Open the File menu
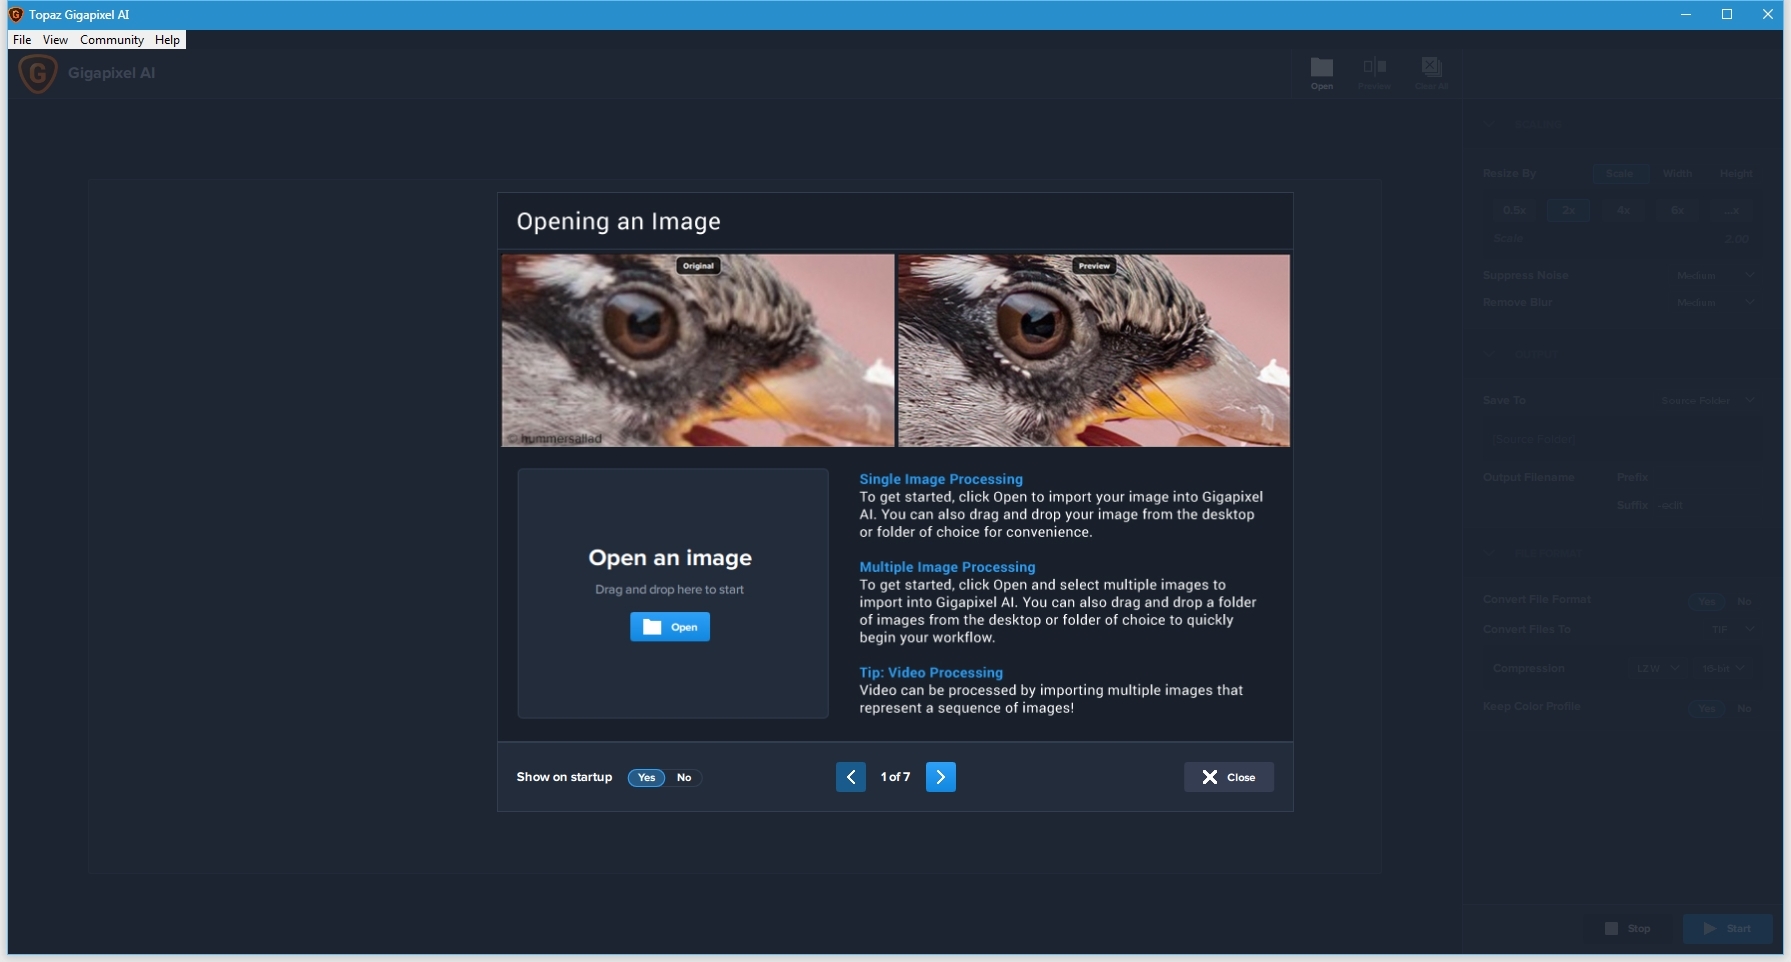 click(22, 40)
